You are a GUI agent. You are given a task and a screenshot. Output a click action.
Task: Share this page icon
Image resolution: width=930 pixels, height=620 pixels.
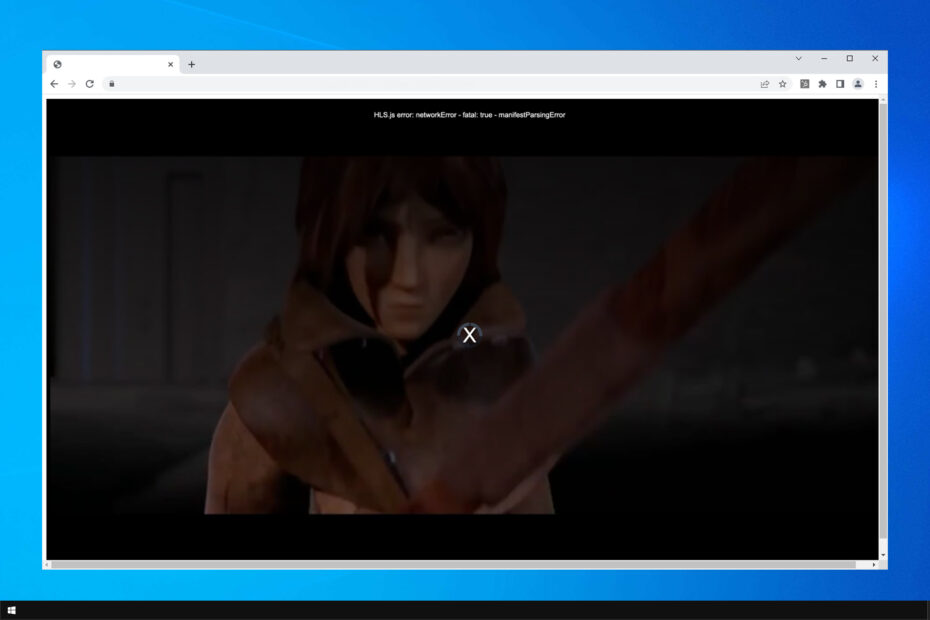(x=765, y=84)
